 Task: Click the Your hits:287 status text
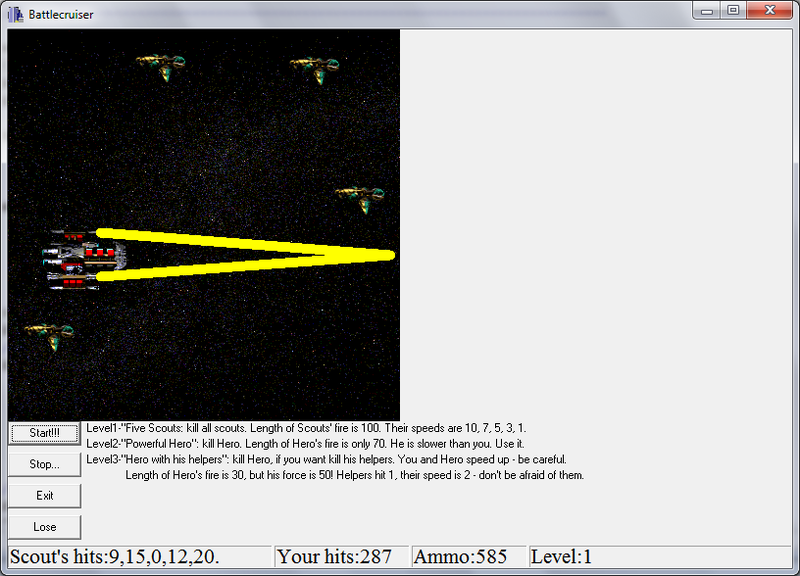335,557
